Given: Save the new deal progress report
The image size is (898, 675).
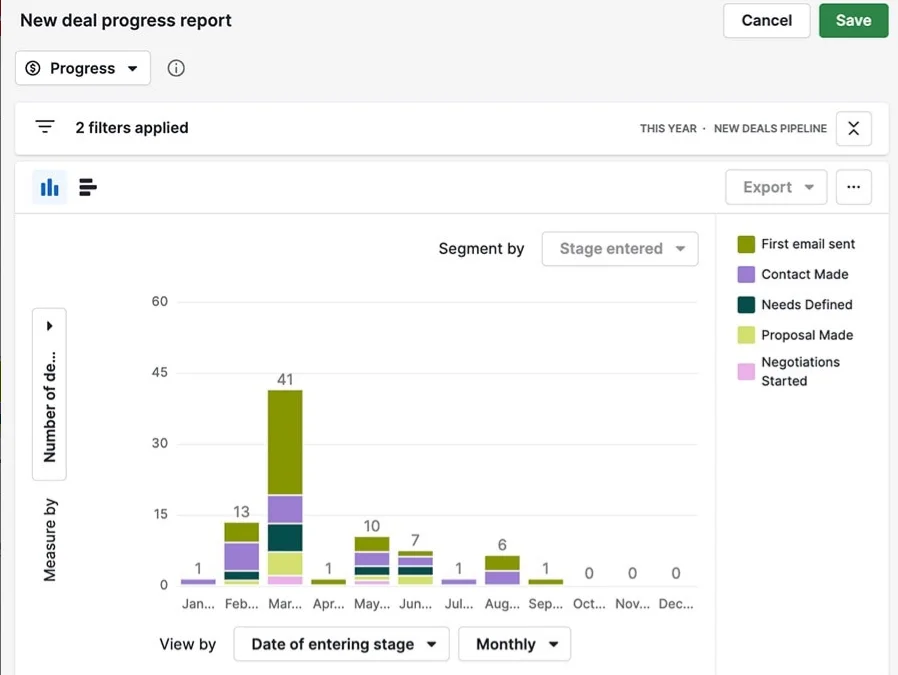Looking at the screenshot, I should (x=853, y=20).
